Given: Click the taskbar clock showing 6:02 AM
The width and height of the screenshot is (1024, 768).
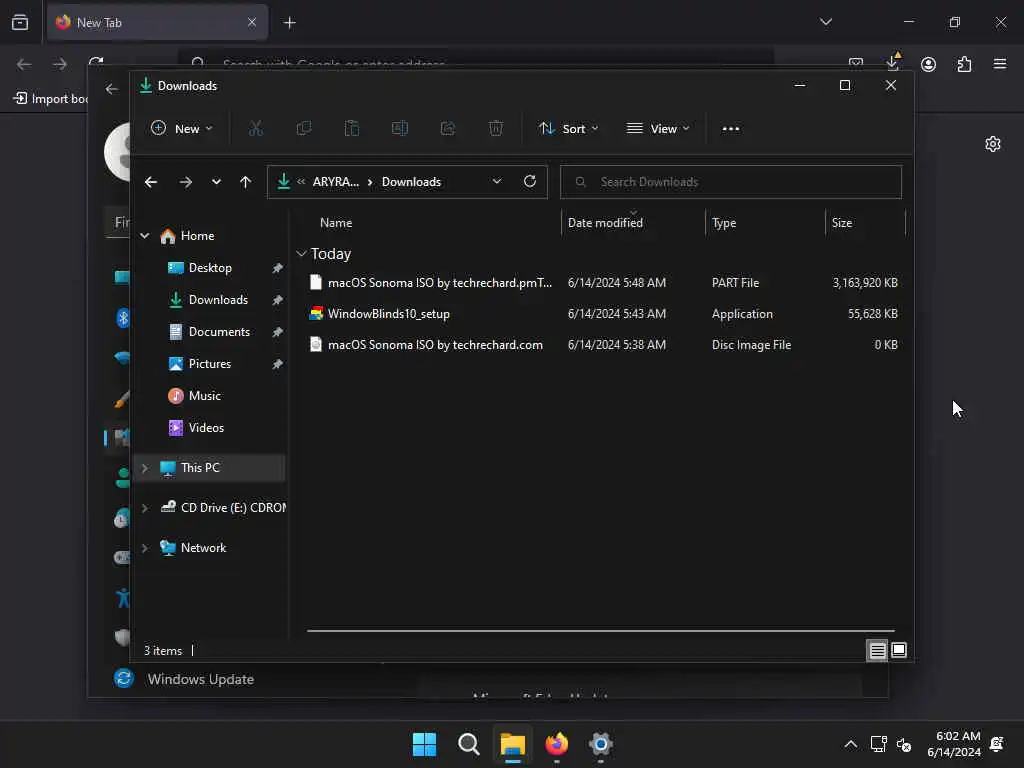Looking at the screenshot, I should tap(954, 744).
